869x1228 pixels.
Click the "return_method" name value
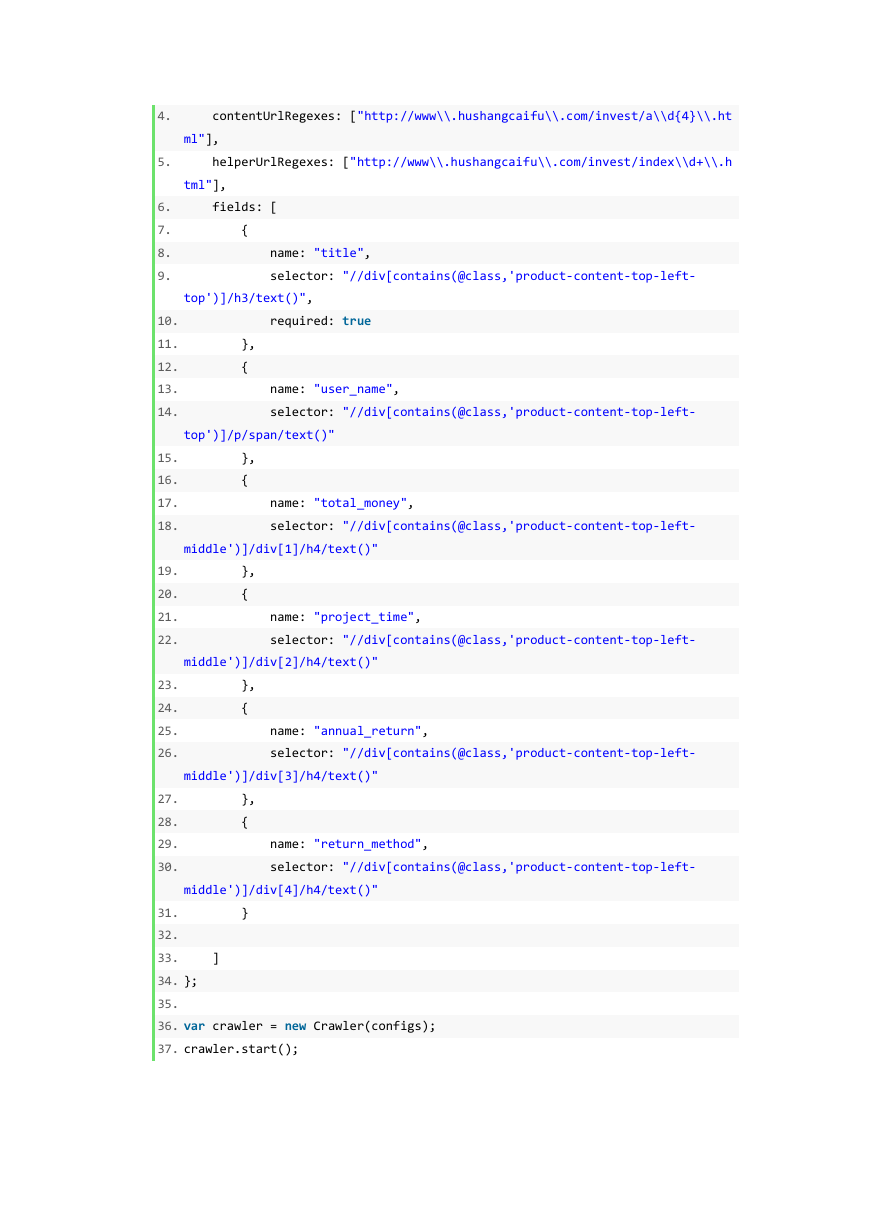(368, 844)
